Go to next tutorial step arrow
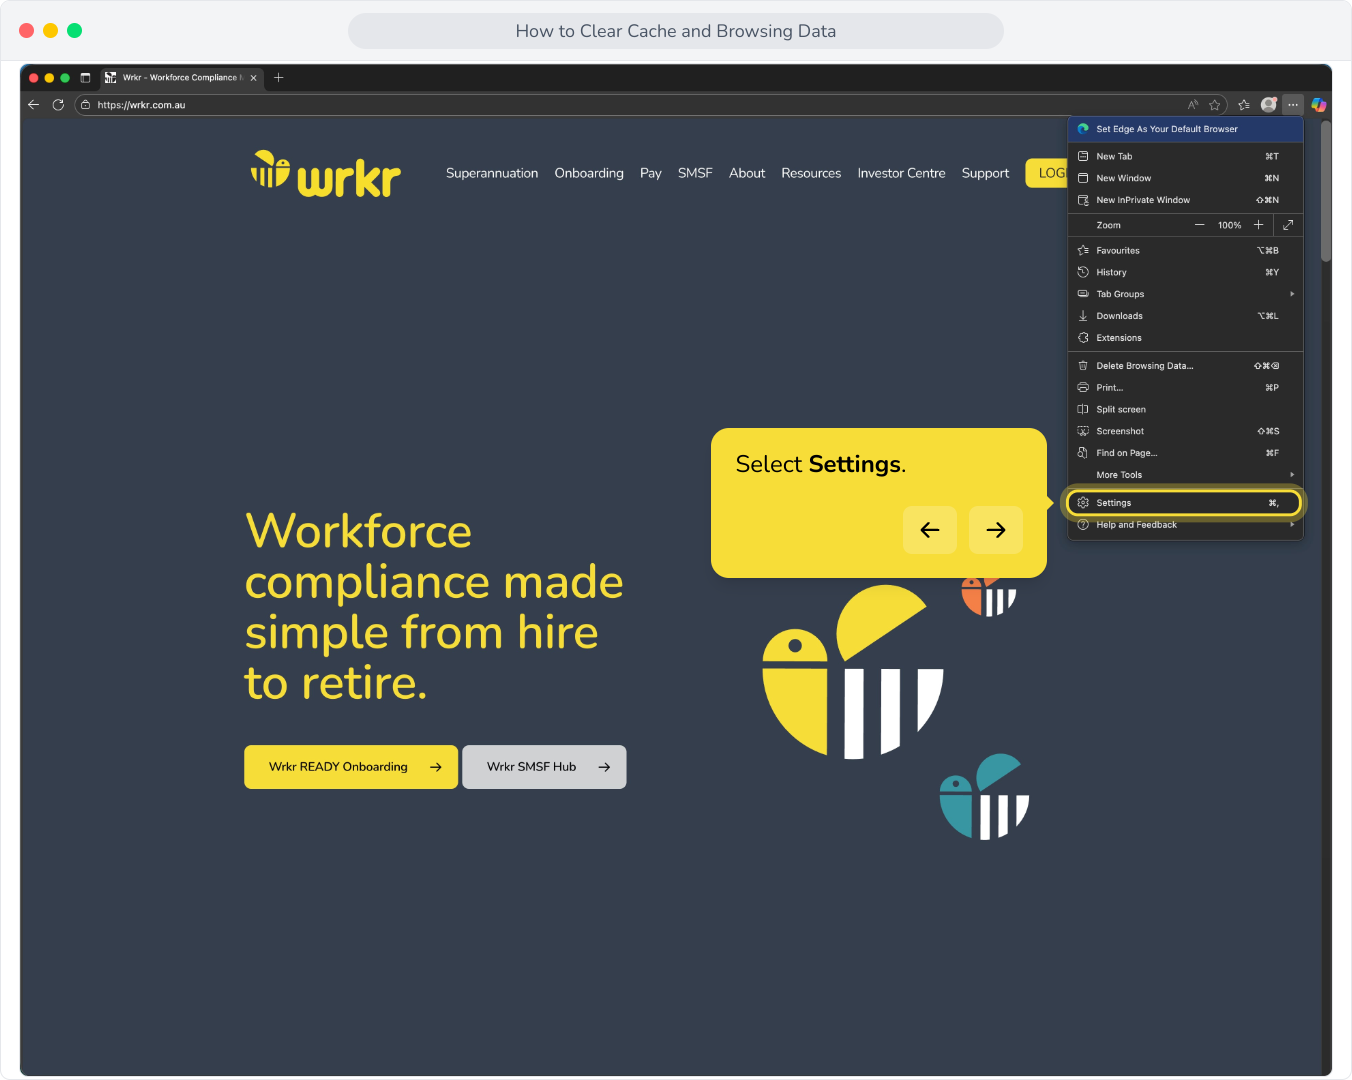1352x1080 pixels. [996, 530]
